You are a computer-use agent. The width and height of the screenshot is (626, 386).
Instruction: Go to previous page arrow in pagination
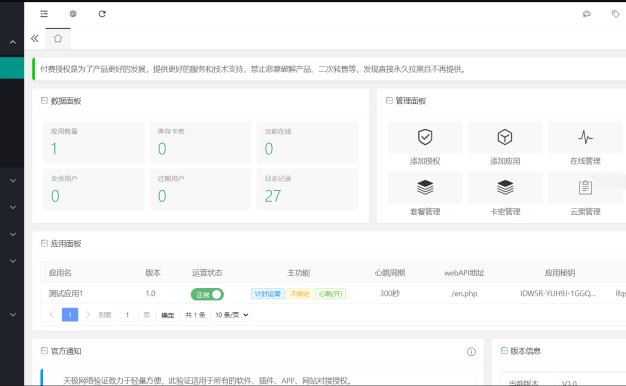[52, 315]
